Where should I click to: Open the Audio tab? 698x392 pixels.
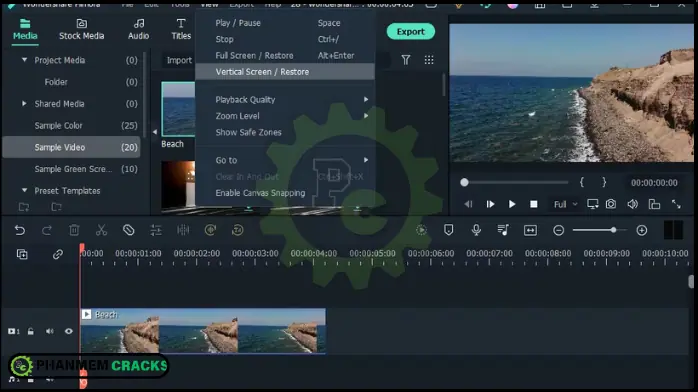pos(138,29)
